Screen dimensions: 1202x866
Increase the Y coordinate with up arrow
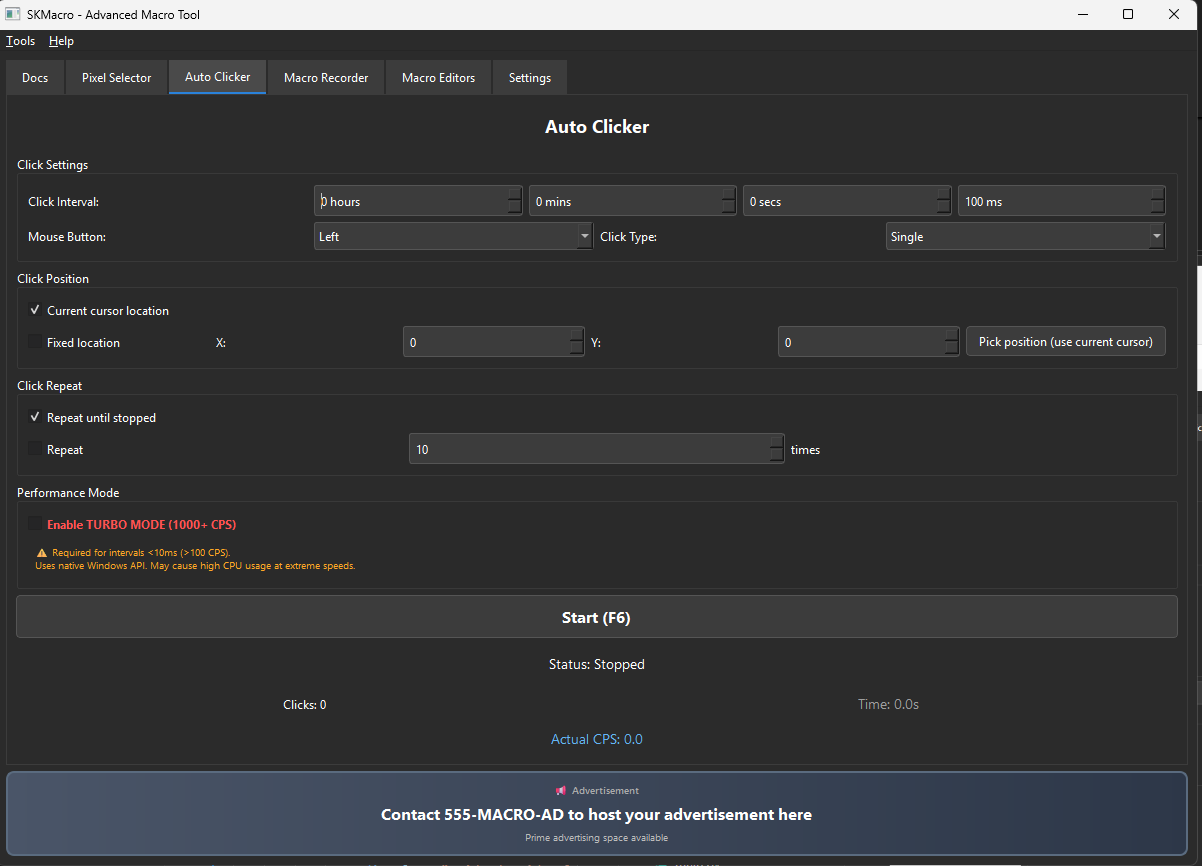pyautogui.click(x=952, y=335)
